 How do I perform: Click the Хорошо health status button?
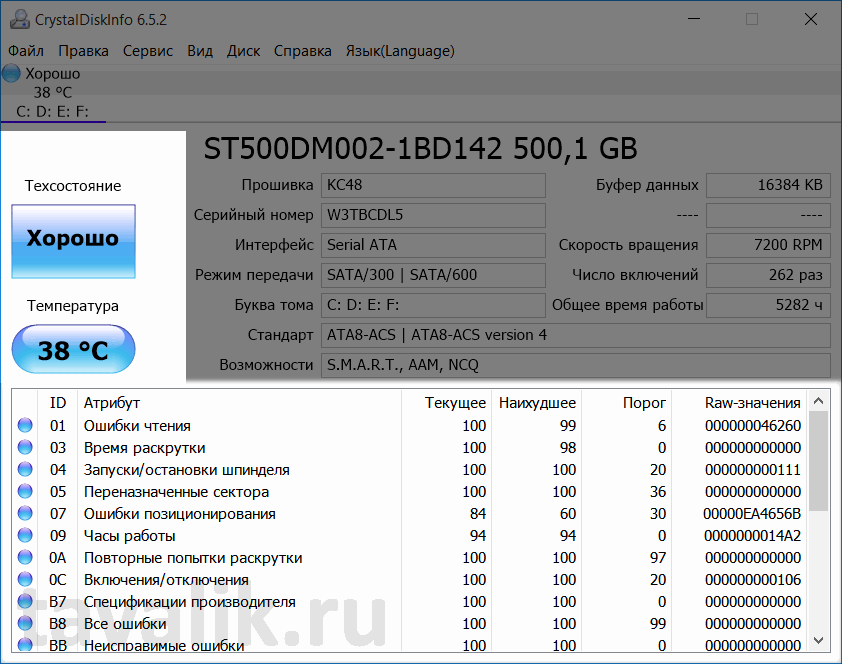click(74, 241)
